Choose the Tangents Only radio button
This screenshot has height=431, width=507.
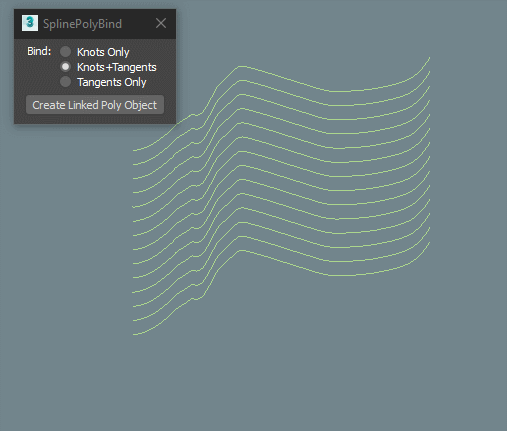coord(65,82)
